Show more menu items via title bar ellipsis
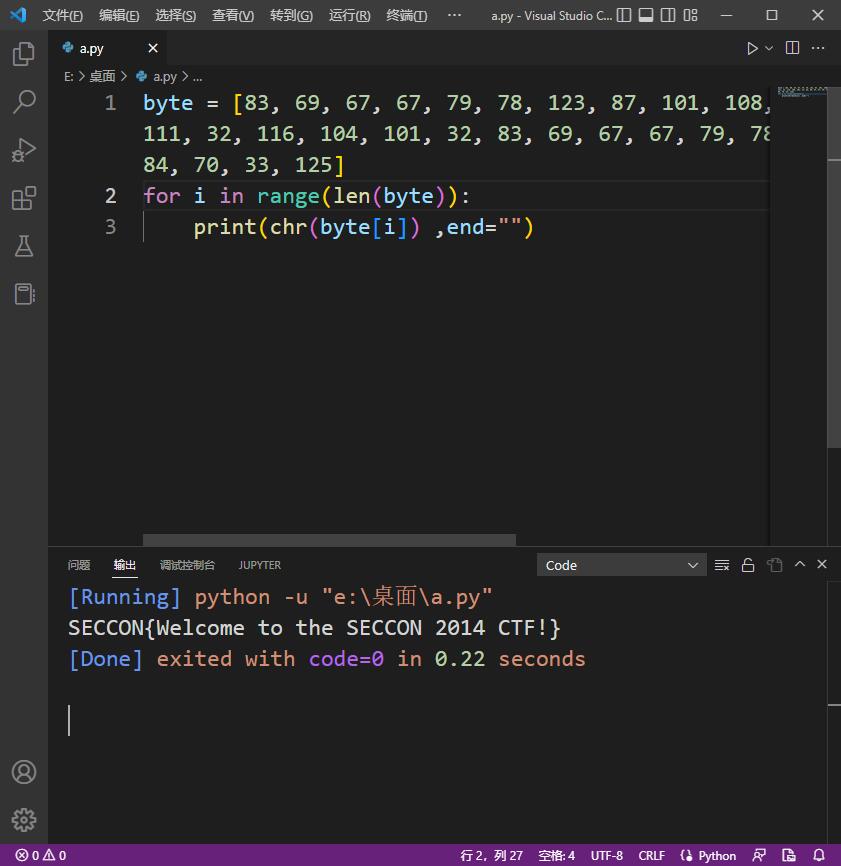The height and width of the screenshot is (866, 841). (454, 15)
